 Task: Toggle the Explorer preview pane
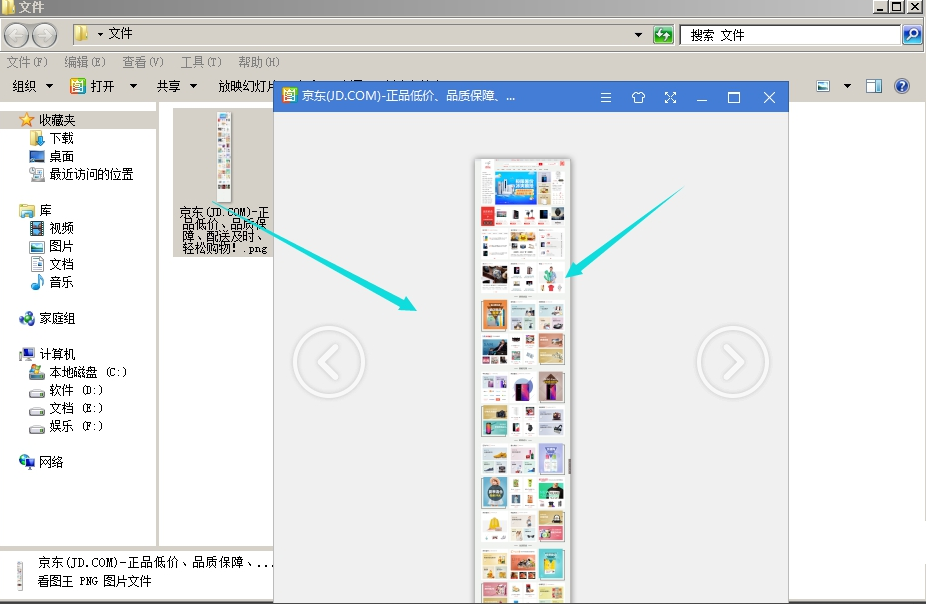click(x=874, y=86)
